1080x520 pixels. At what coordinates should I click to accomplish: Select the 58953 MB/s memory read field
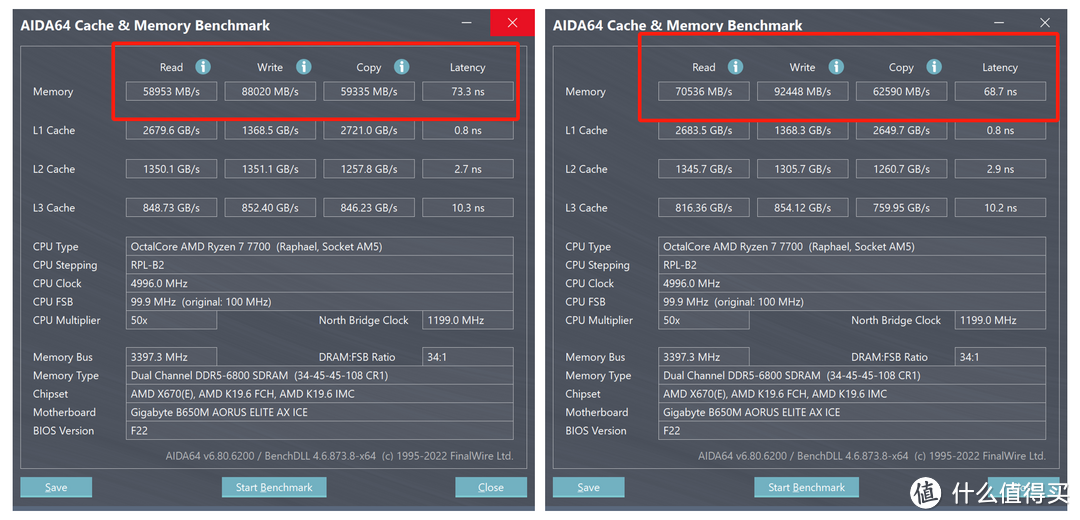pos(172,92)
